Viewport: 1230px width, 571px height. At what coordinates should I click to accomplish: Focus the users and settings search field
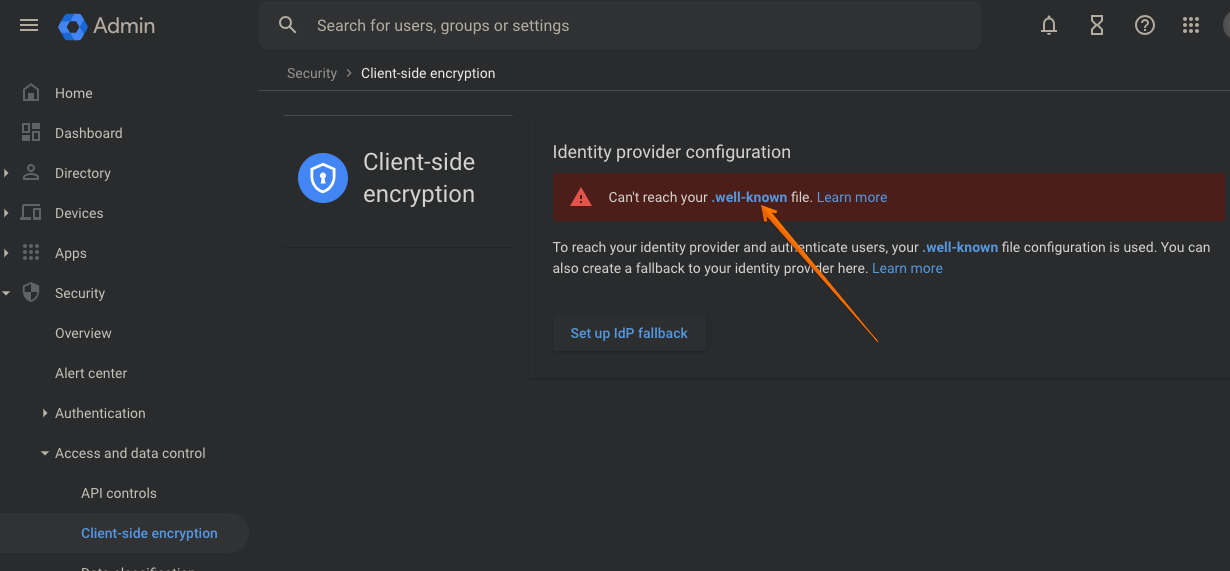[620, 26]
